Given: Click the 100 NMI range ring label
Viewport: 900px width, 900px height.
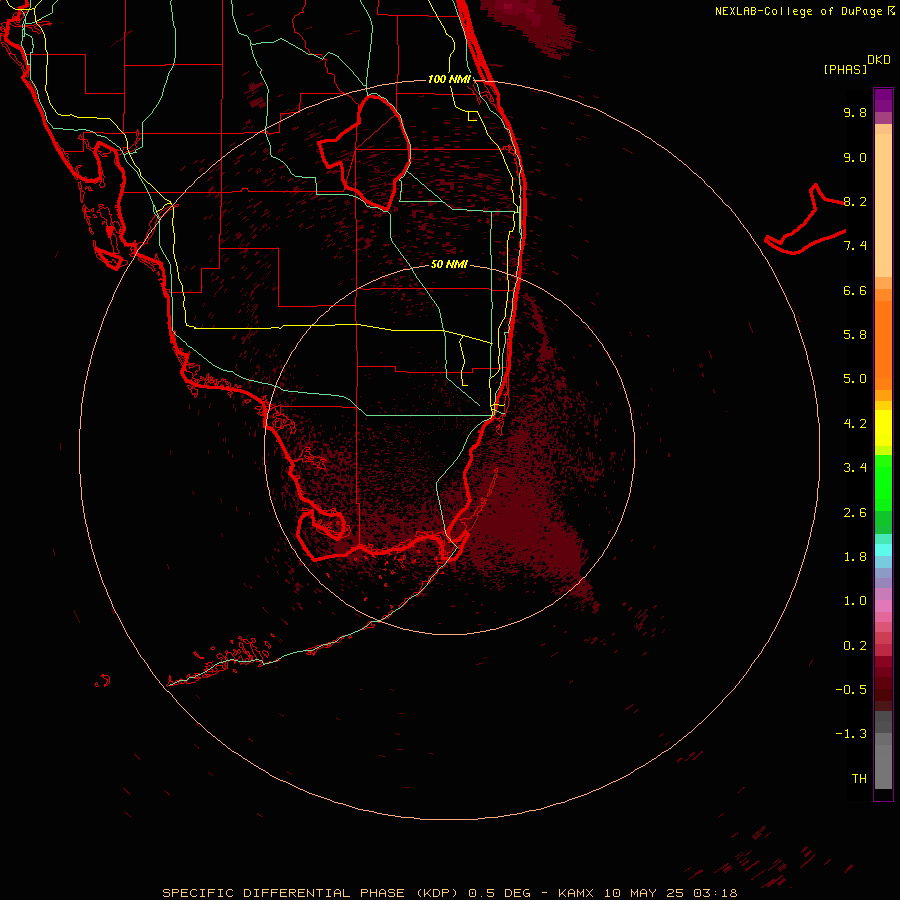Looking at the screenshot, I should pyautogui.click(x=449, y=79).
